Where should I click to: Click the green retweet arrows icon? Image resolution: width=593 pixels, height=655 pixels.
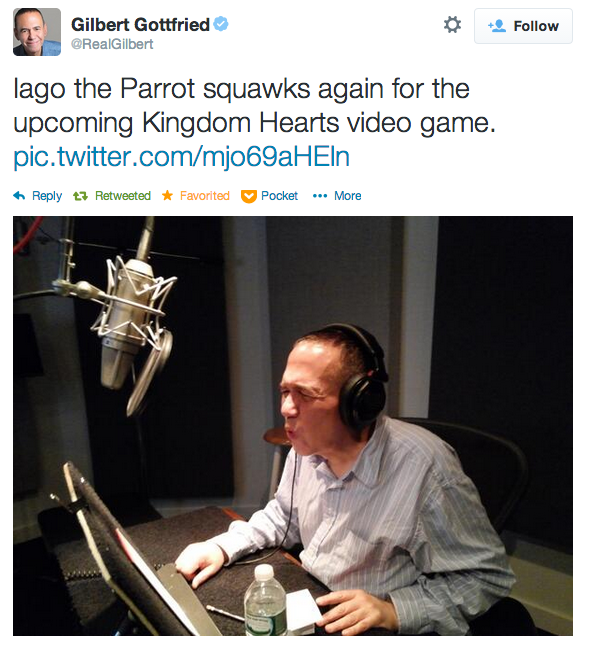[x=80, y=195]
